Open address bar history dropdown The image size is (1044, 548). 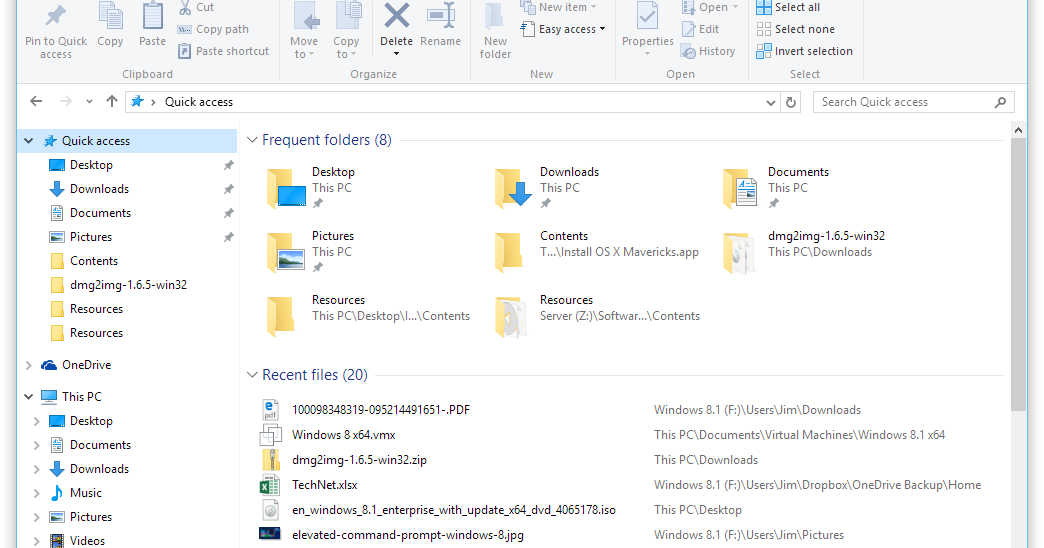(x=770, y=103)
